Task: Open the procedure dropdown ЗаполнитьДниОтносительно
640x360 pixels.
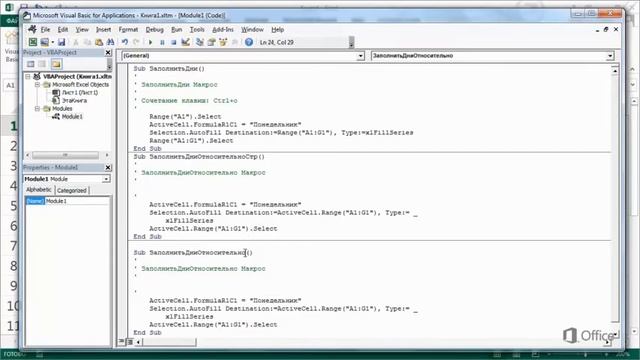Action: (x=610, y=56)
